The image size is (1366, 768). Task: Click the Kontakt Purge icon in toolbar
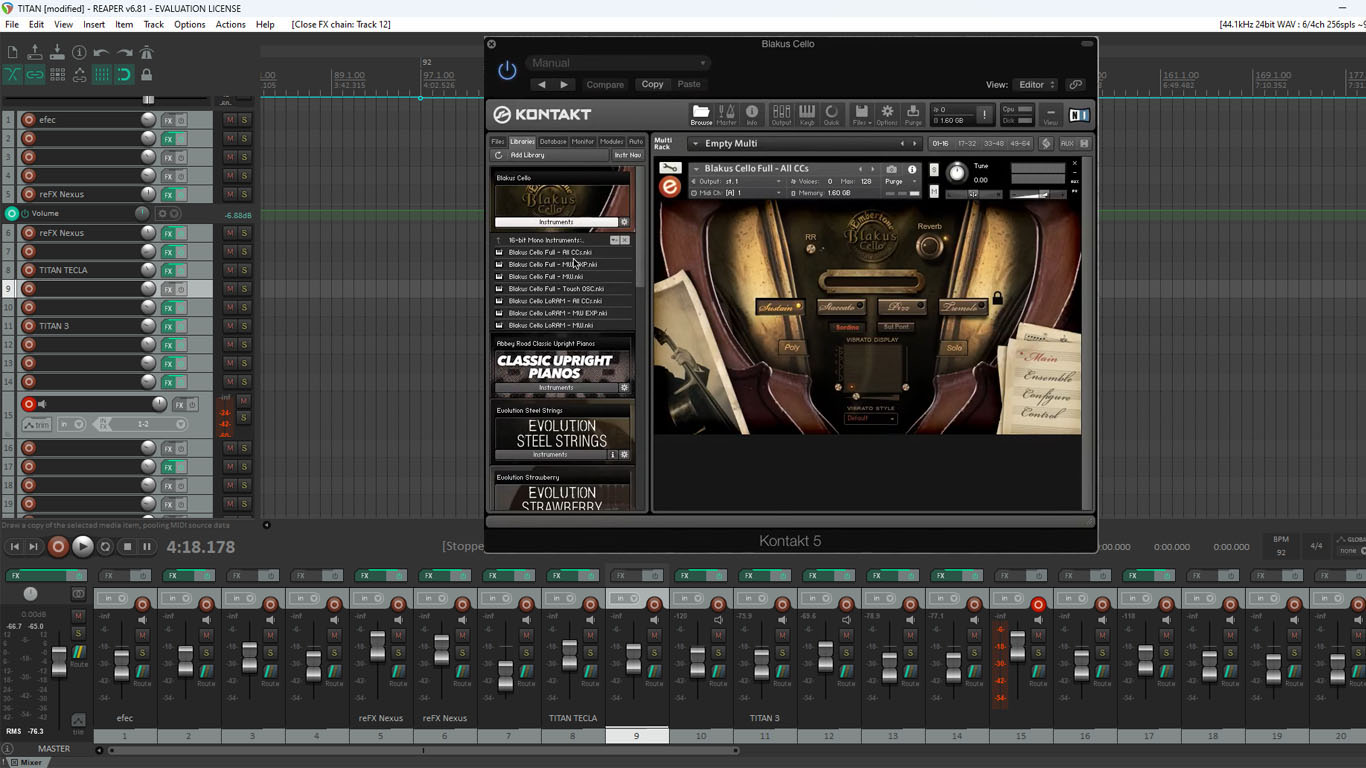click(913, 115)
